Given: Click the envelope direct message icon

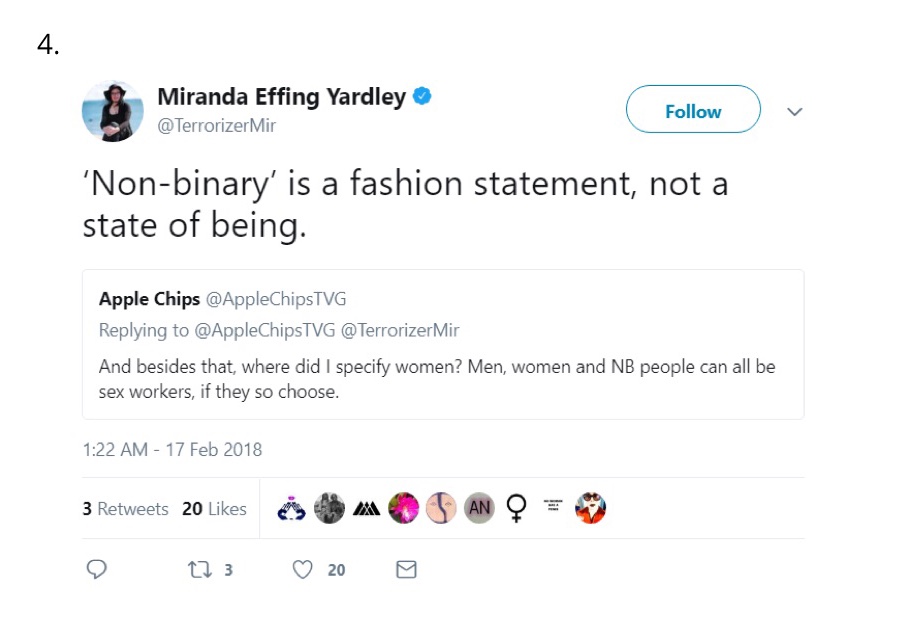Looking at the screenshot, I should (x=406, y=569).
